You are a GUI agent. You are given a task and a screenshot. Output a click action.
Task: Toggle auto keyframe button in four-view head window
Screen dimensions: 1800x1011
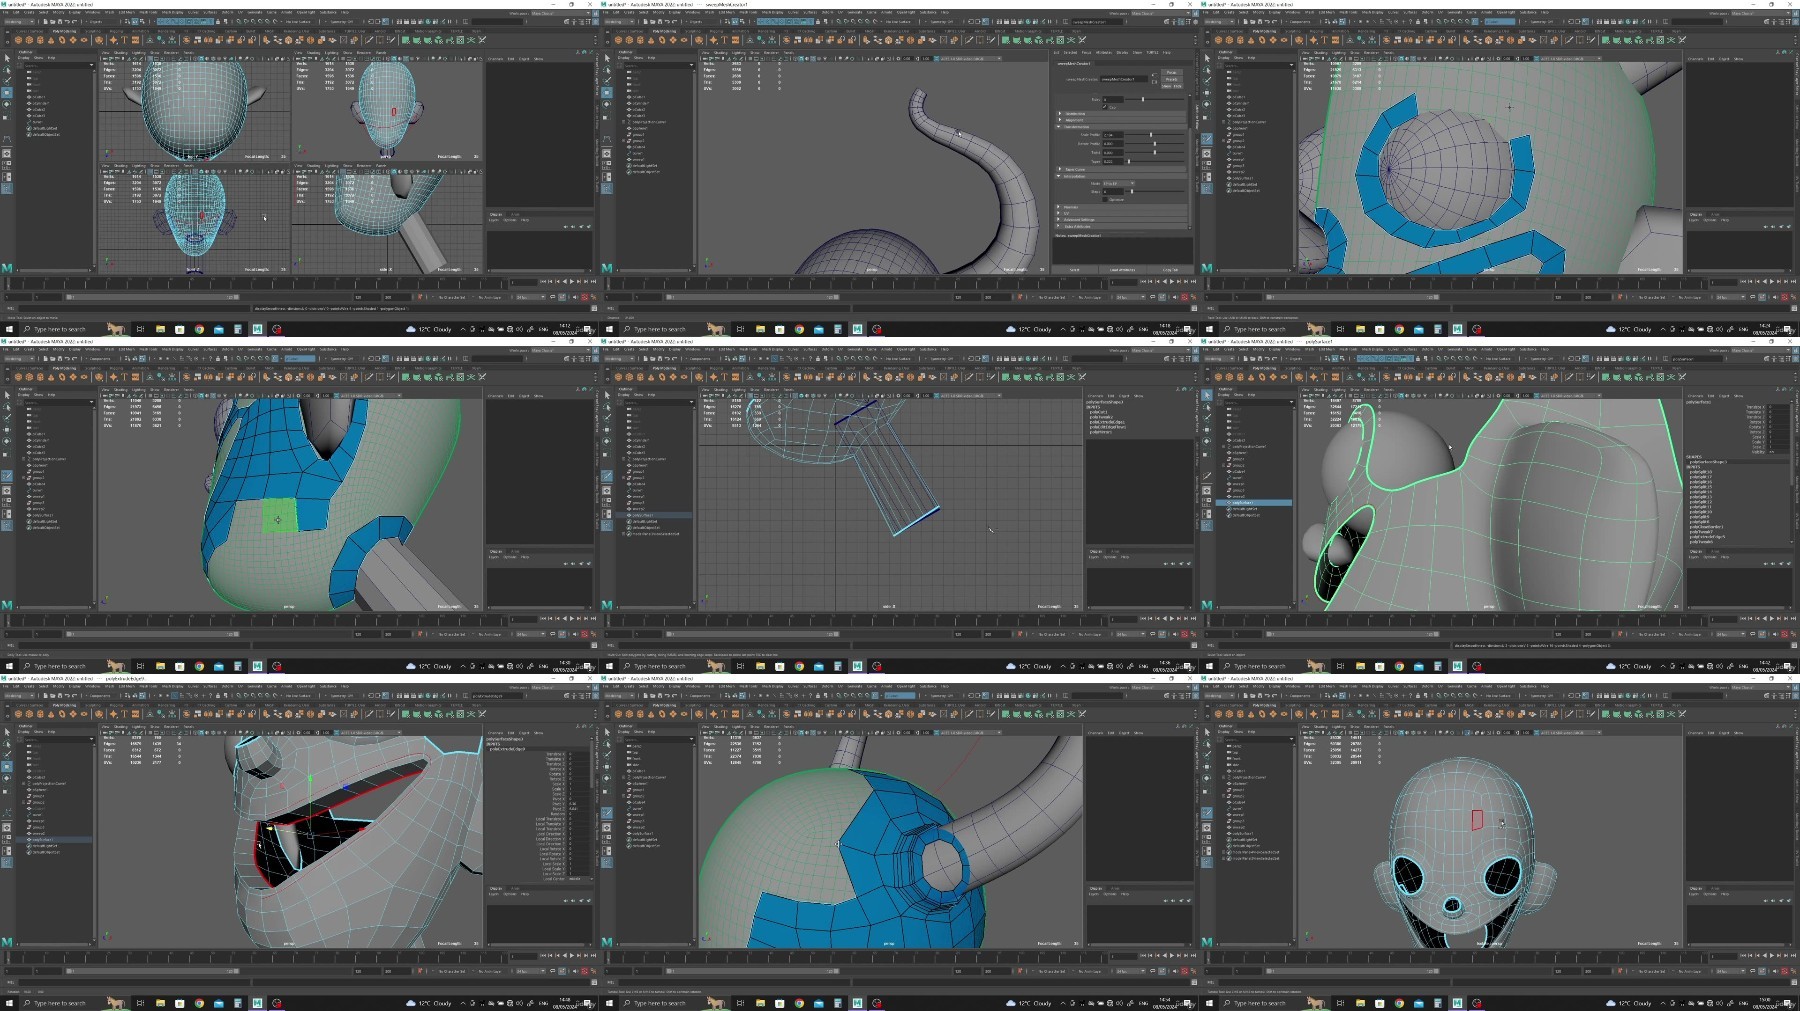pyautogui.click(x=584, y=297)
